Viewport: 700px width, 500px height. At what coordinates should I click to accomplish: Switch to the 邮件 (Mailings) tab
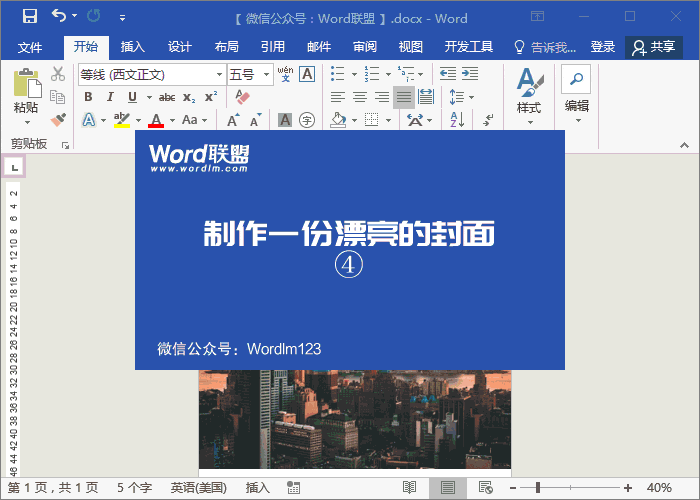[x=319, y=47]
